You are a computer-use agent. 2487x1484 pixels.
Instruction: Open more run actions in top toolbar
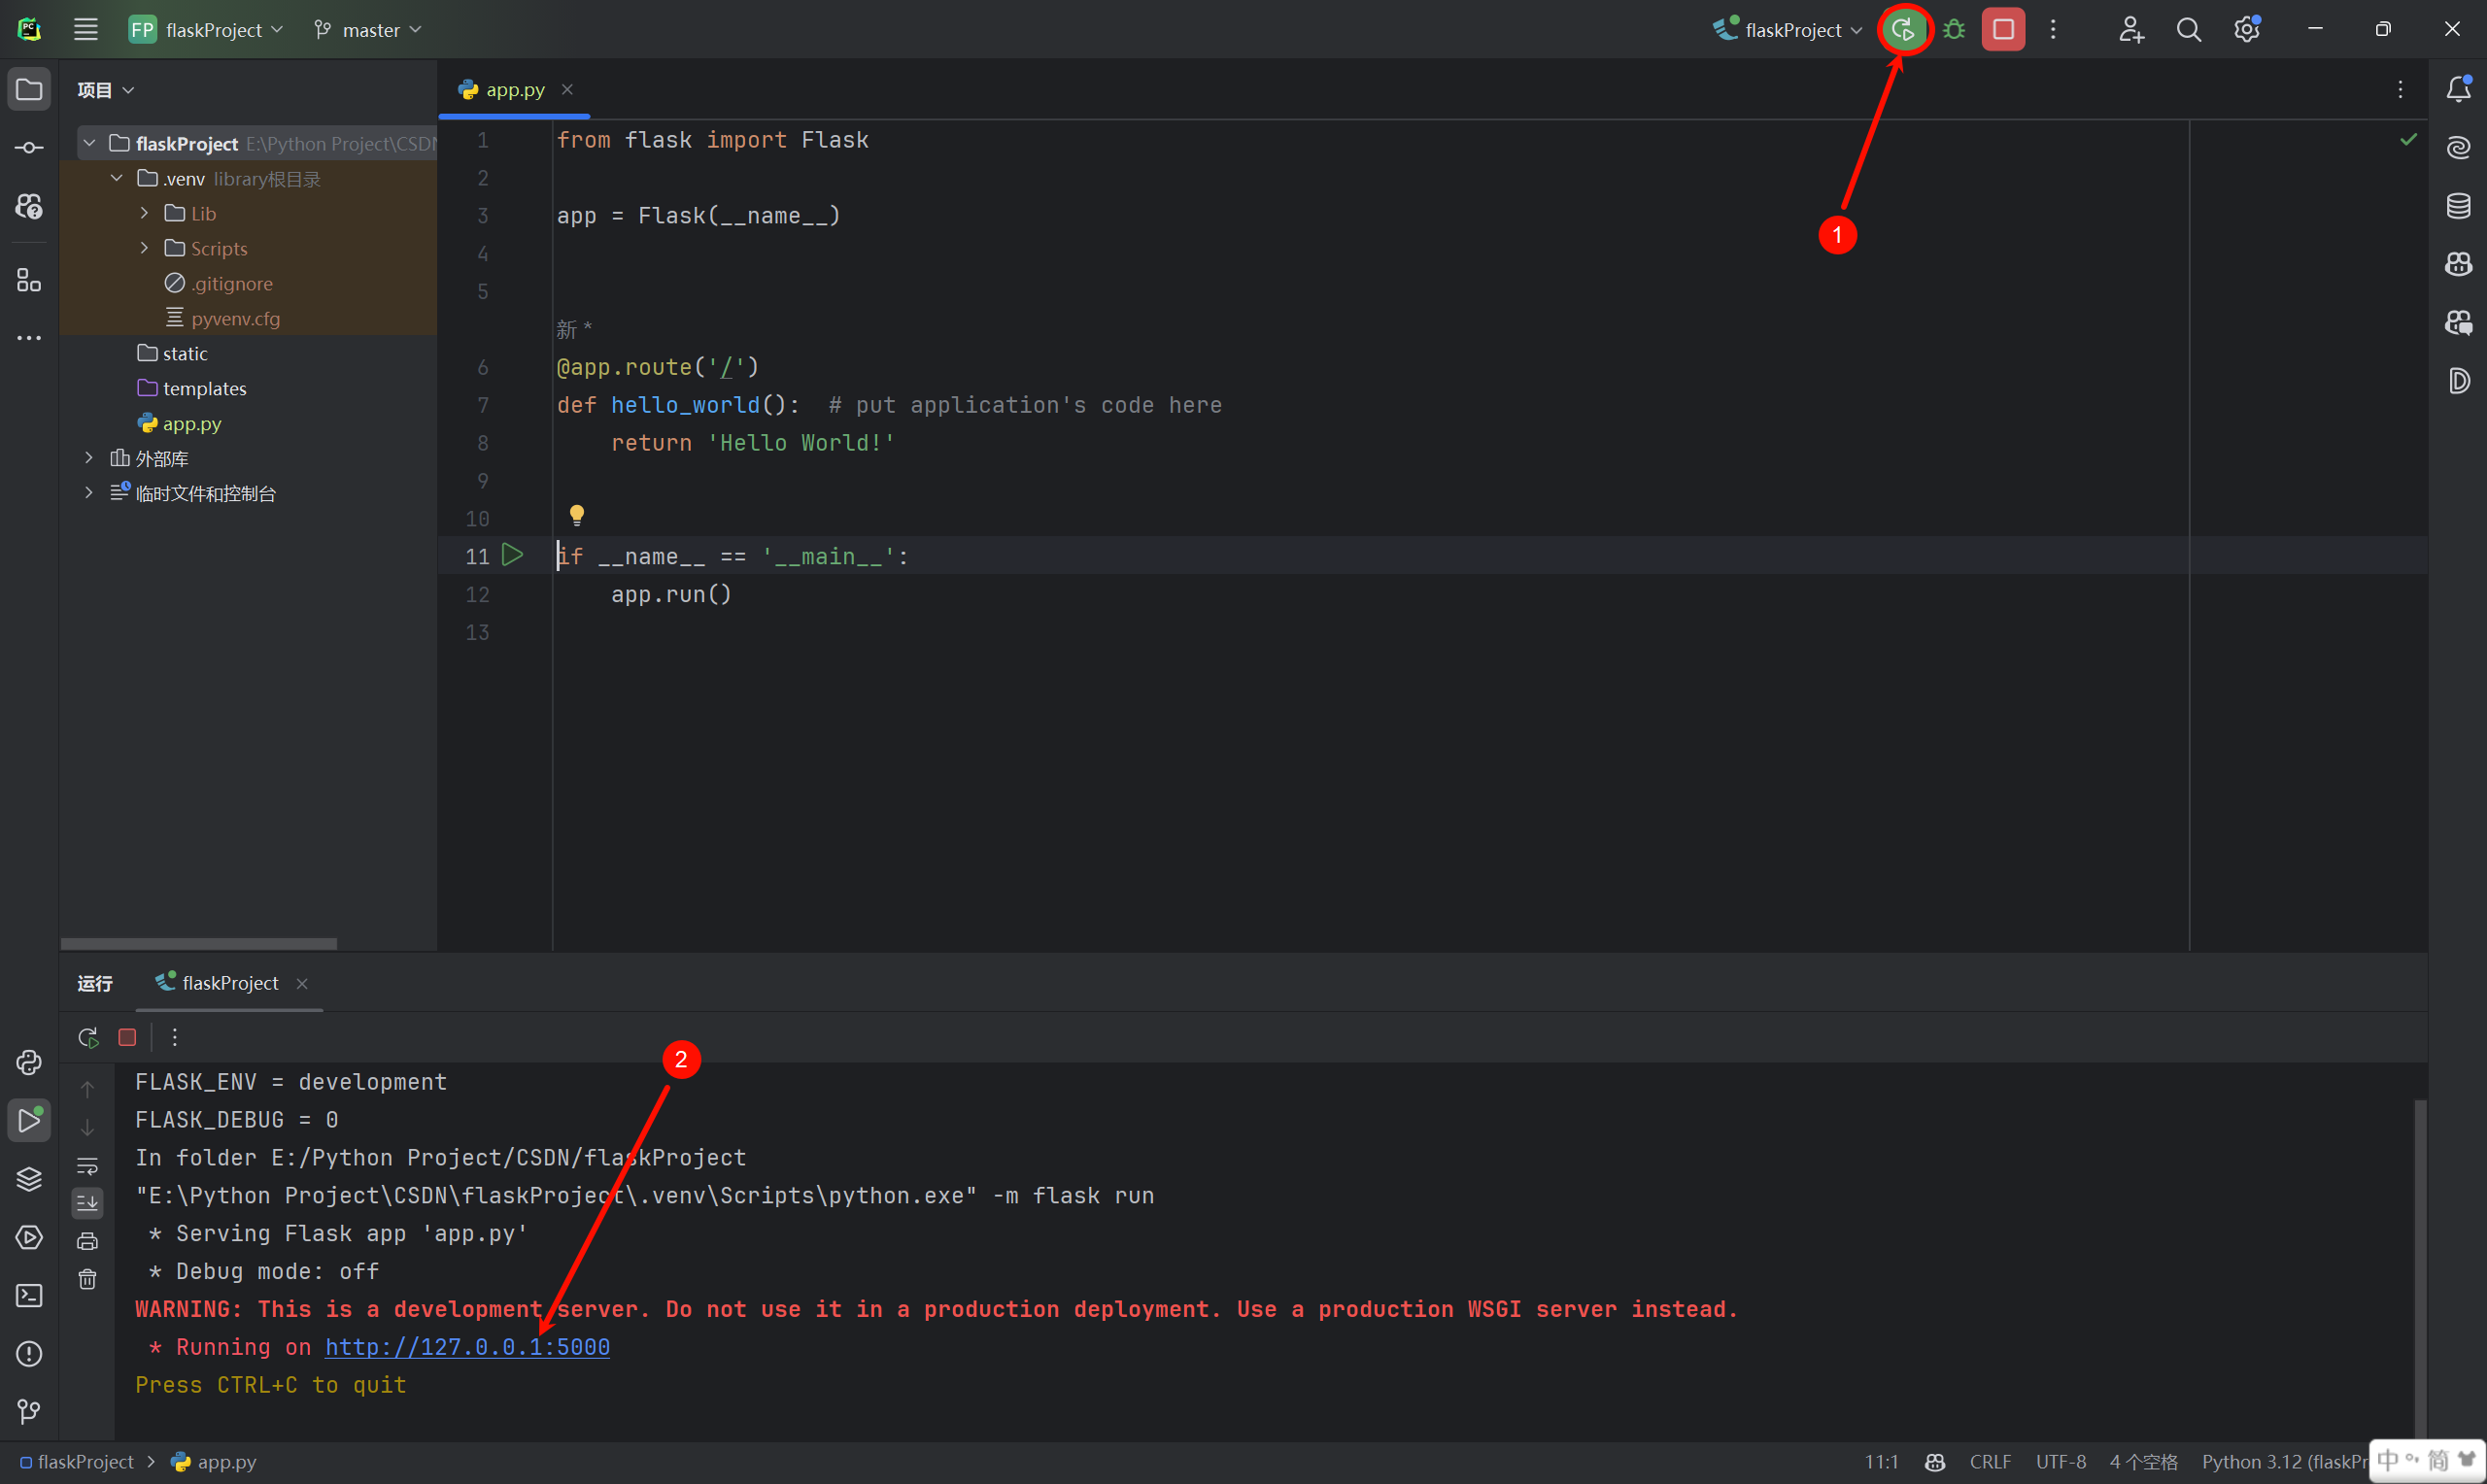coord(2053,29)
